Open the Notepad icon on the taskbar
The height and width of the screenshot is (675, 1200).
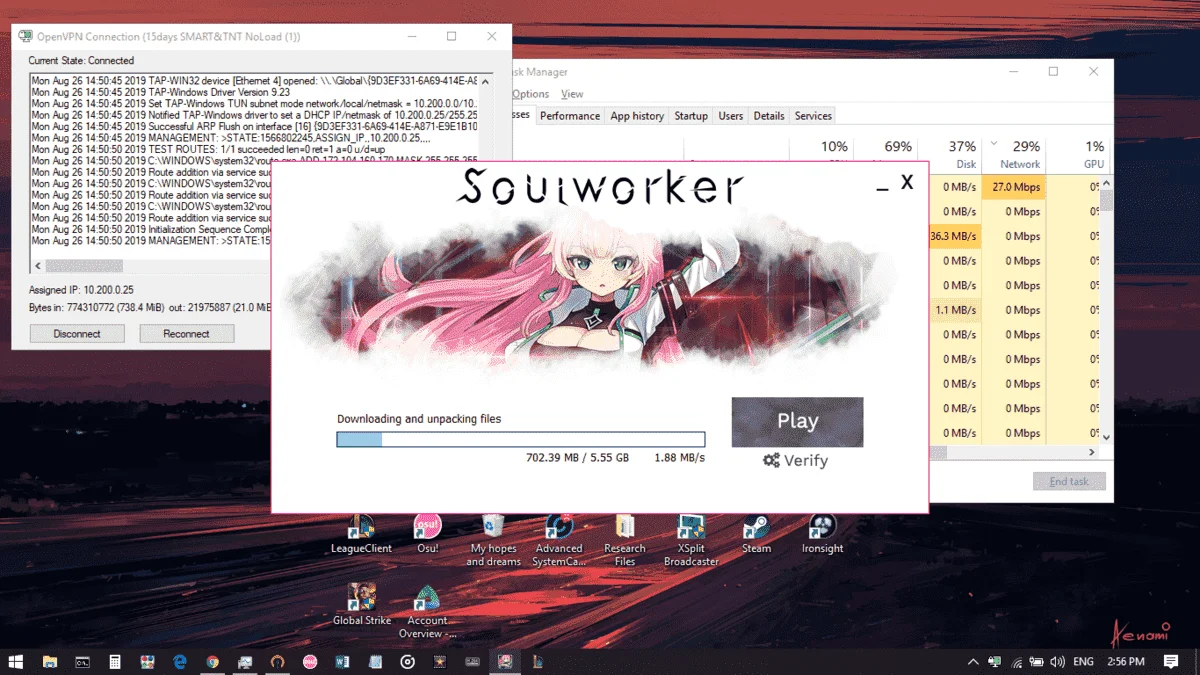click(375, 661)
